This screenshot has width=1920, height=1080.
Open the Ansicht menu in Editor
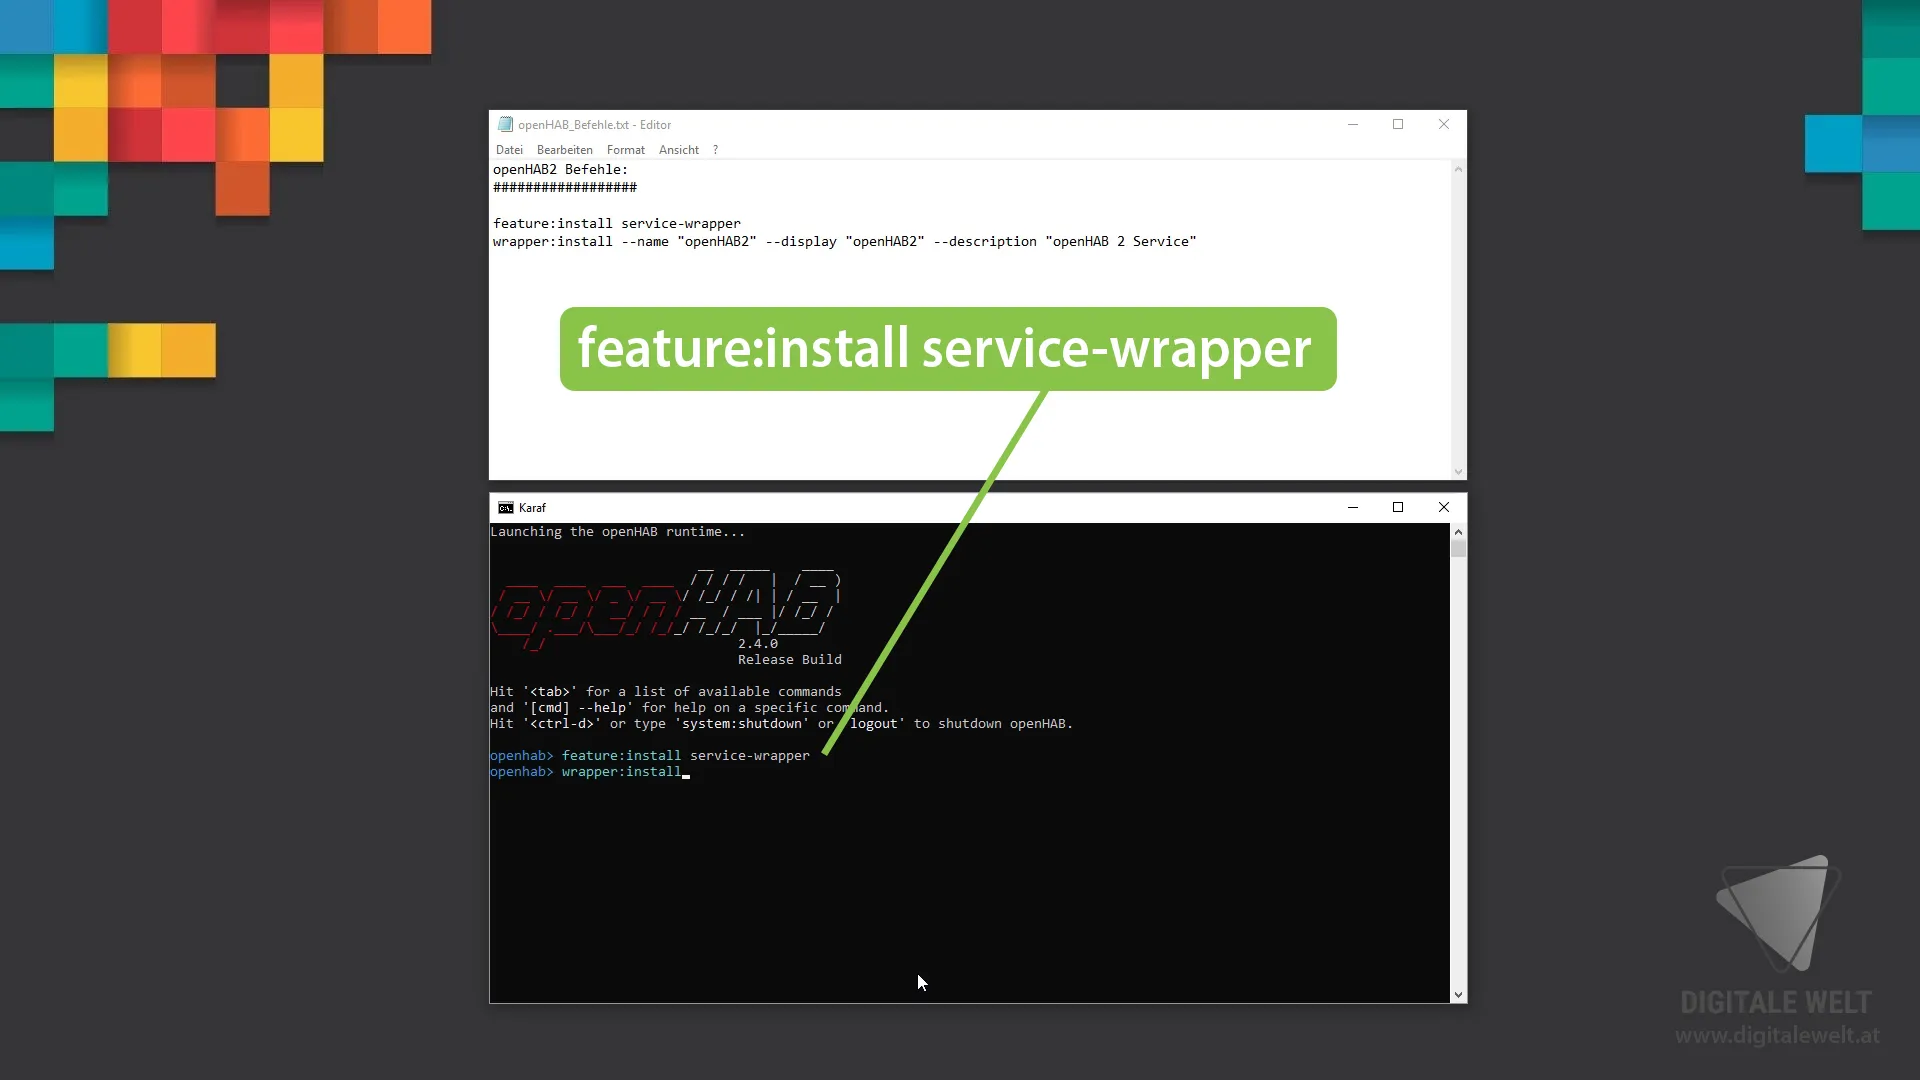[x=679, y=150]
